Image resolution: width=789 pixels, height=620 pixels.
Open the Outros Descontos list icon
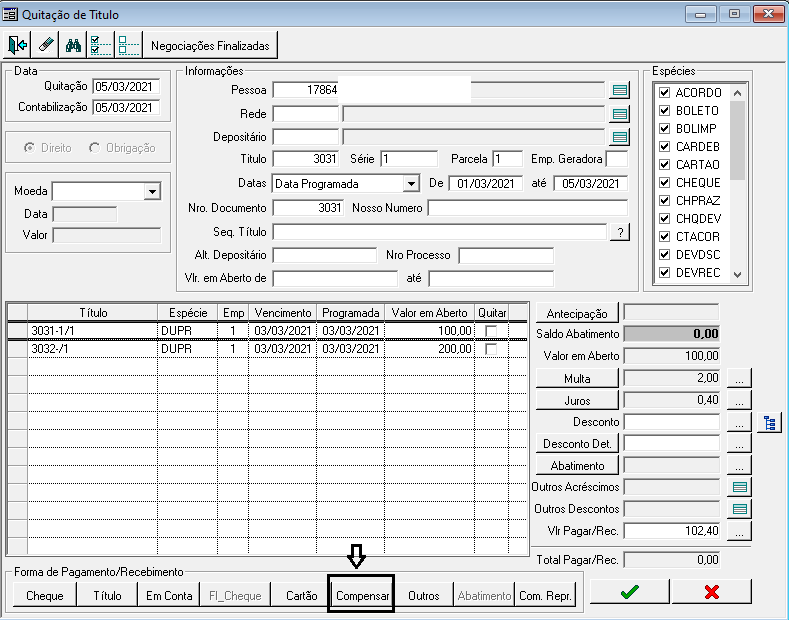coord(739,509)
